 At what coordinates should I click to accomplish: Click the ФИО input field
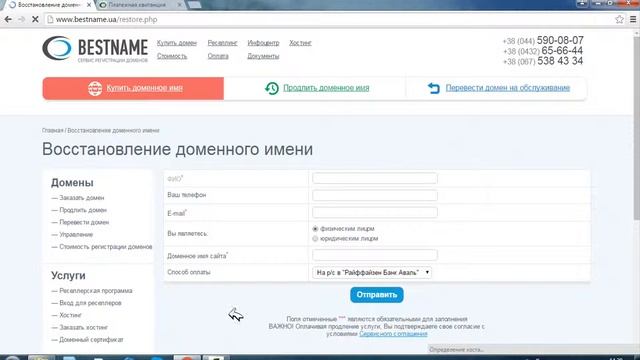coord(375,178)
